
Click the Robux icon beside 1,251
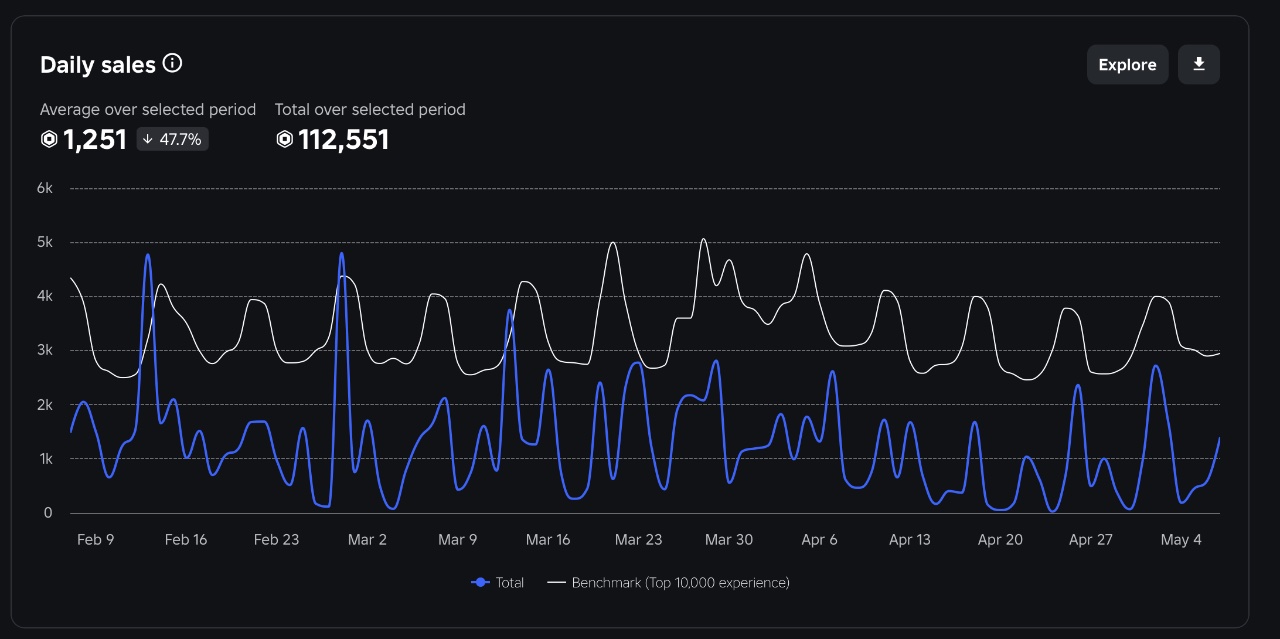point(49,140)
